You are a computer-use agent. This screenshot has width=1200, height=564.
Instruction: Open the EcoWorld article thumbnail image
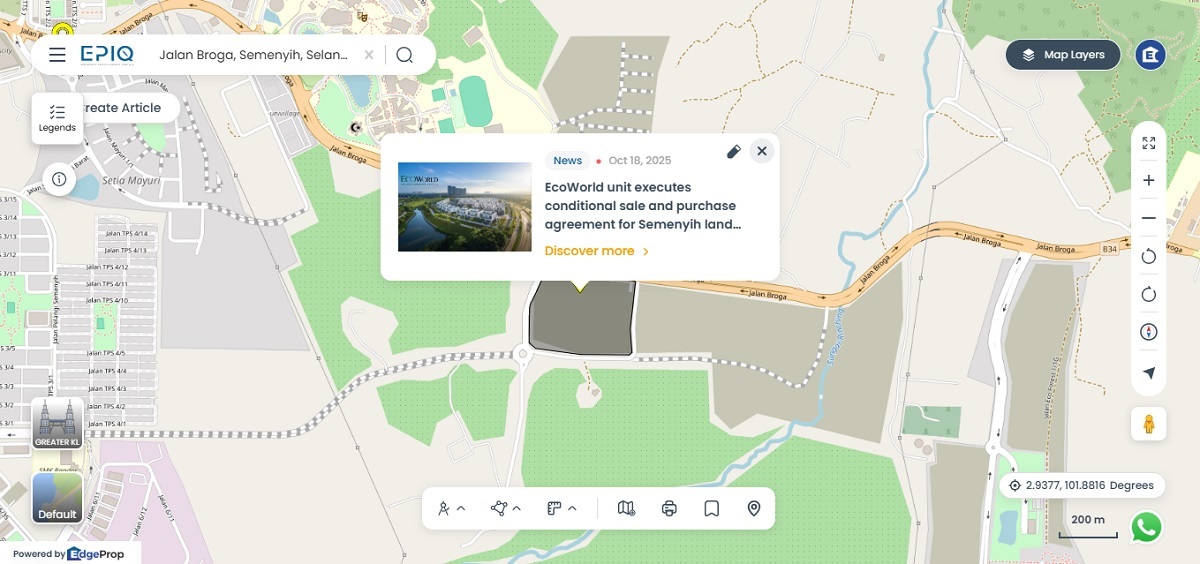(x=465, y=207)
